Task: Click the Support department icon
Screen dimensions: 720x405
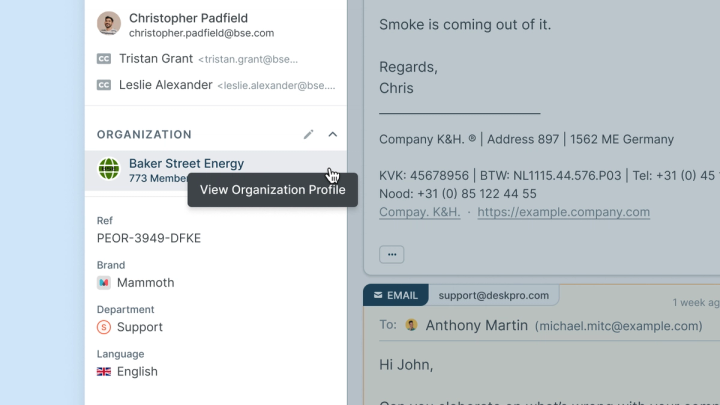Action: pos(103,327)
